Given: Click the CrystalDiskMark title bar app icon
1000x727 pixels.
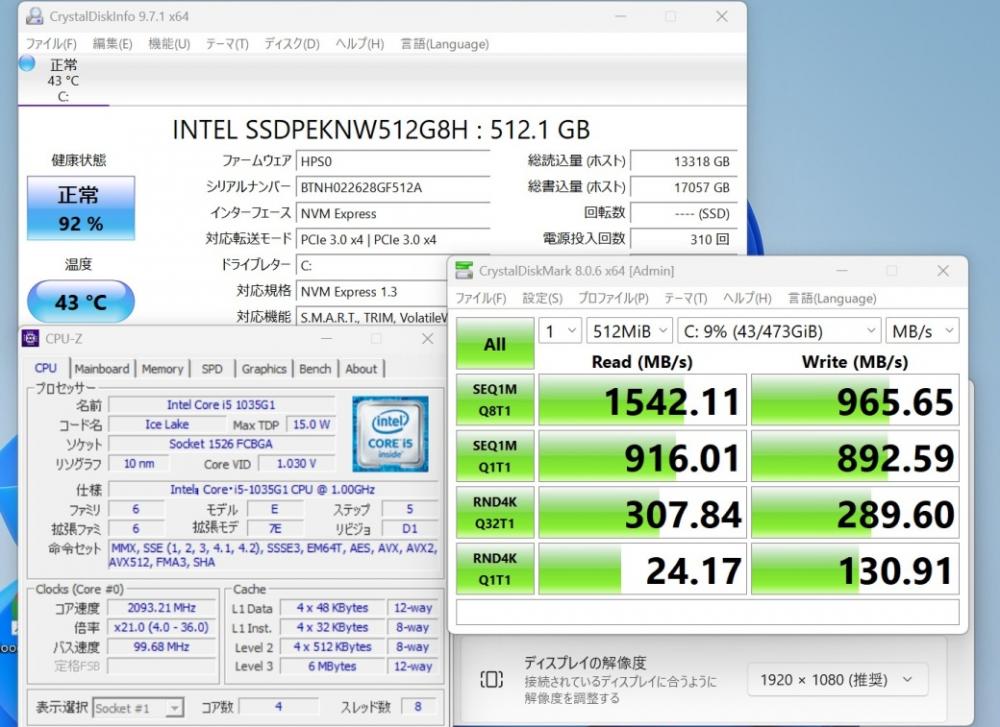Looking at the screenshot, I should pos(464,271).
